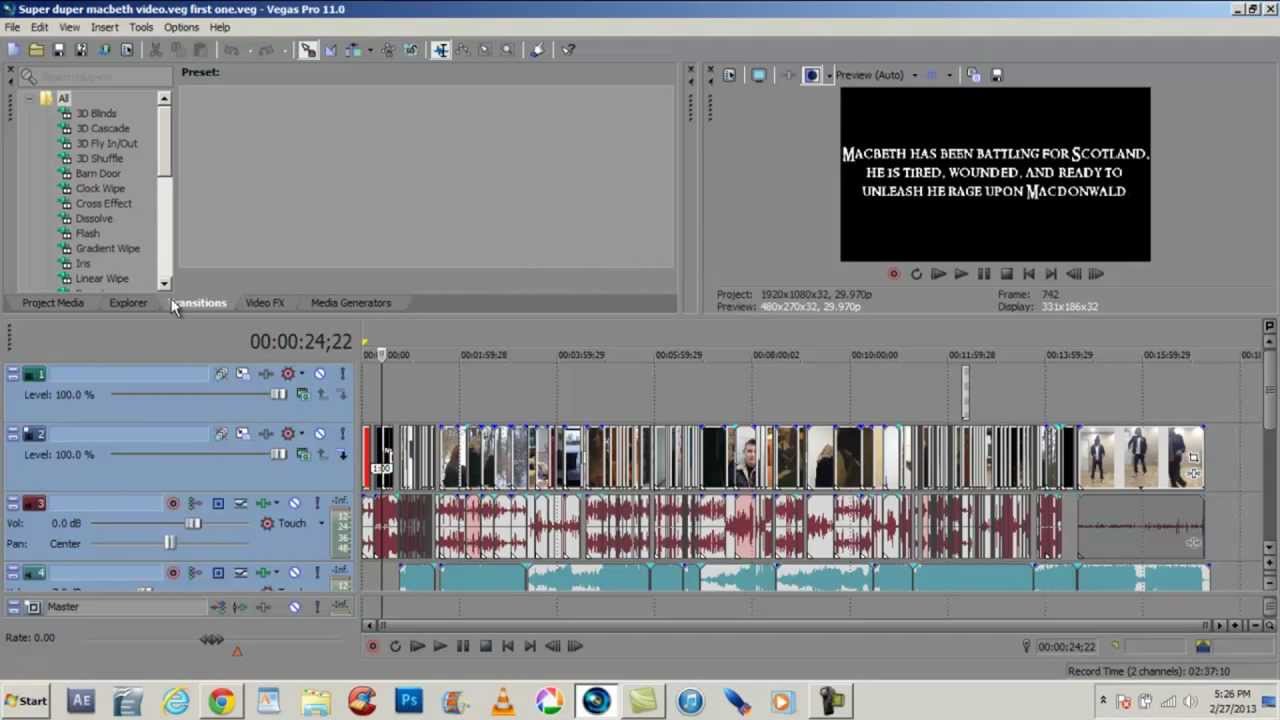This screenshot has height=720, width=1280.
Task: Open the Auto Ripple mode dropdown arrow
Action: 369,50
